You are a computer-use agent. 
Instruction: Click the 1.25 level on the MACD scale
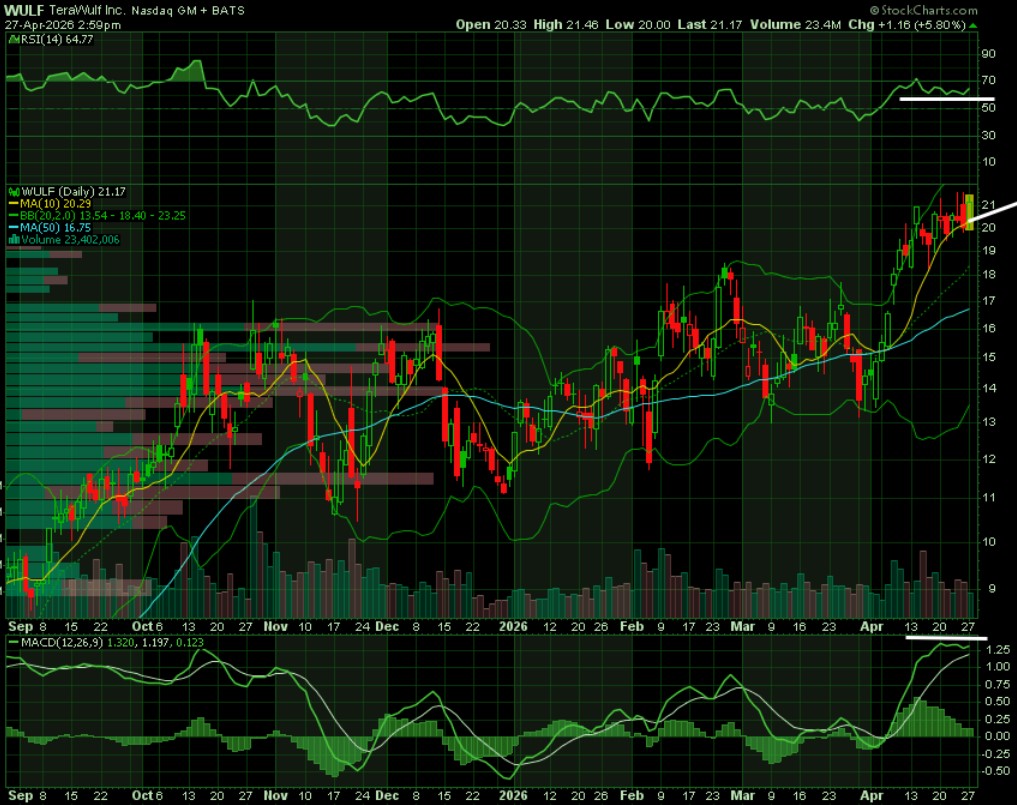[x=998, y=650]
